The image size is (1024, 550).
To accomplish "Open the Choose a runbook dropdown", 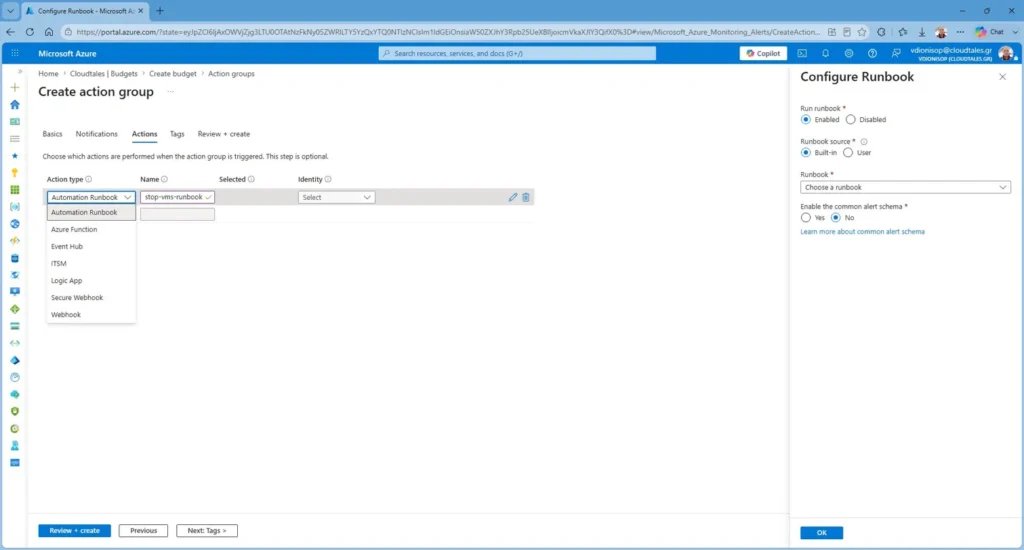I will coord(905,187).
